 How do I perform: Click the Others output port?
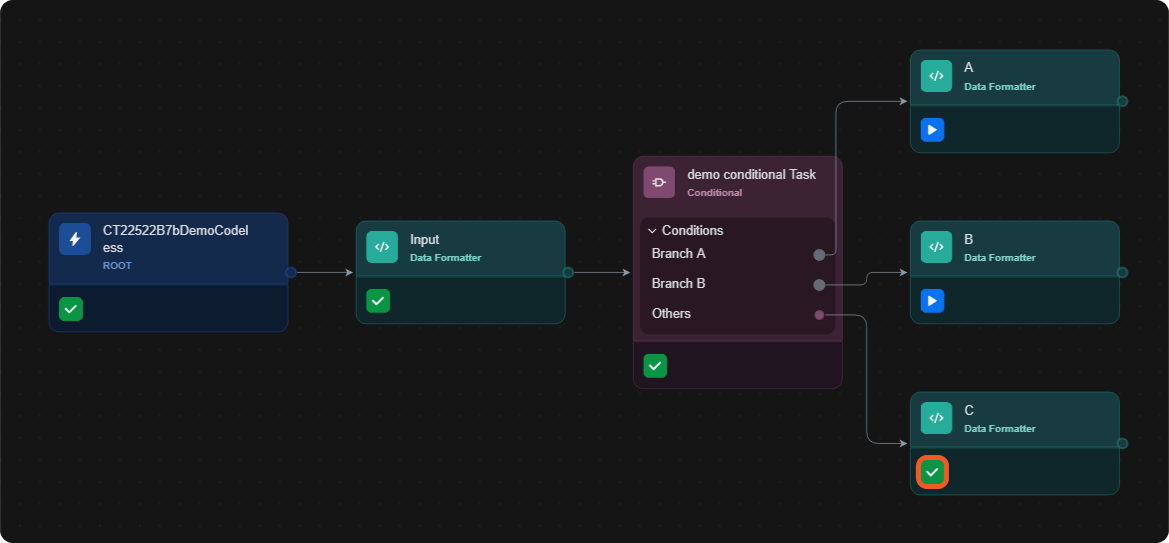819,315
